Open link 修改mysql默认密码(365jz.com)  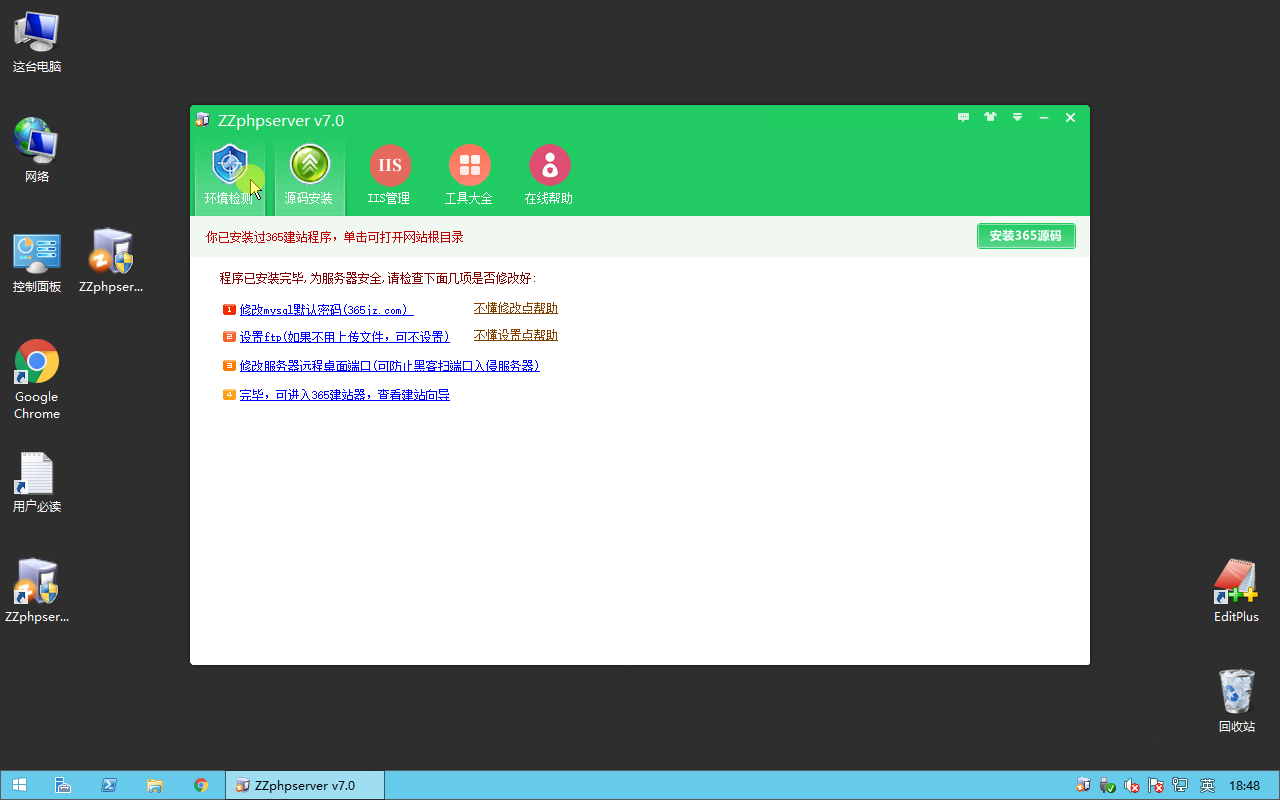pos(326,310)
